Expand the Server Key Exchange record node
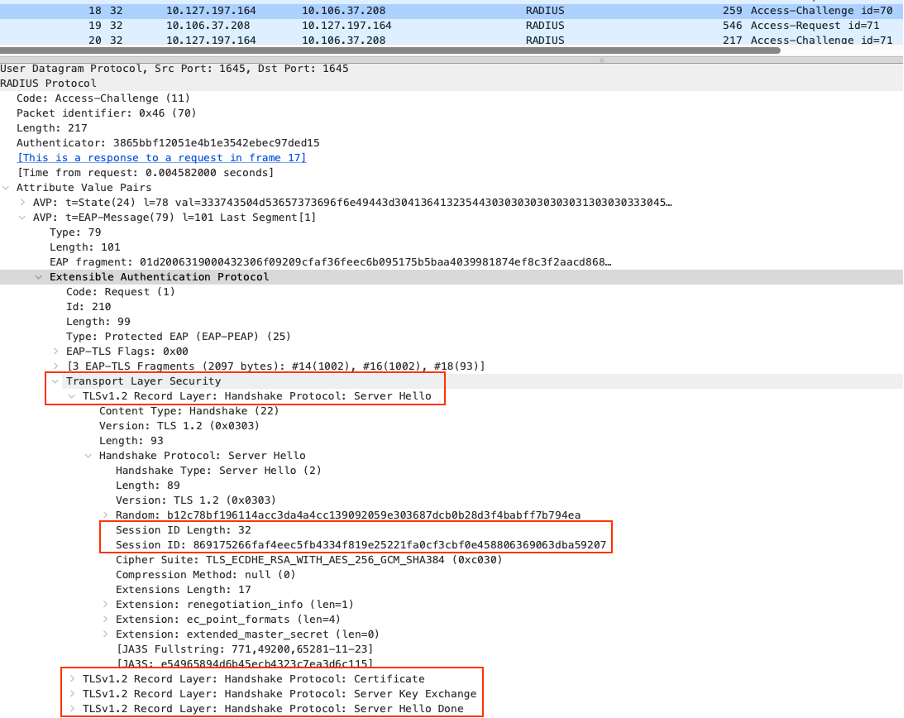The width and height of the screenshot is (904, 718). coord(72,694)
